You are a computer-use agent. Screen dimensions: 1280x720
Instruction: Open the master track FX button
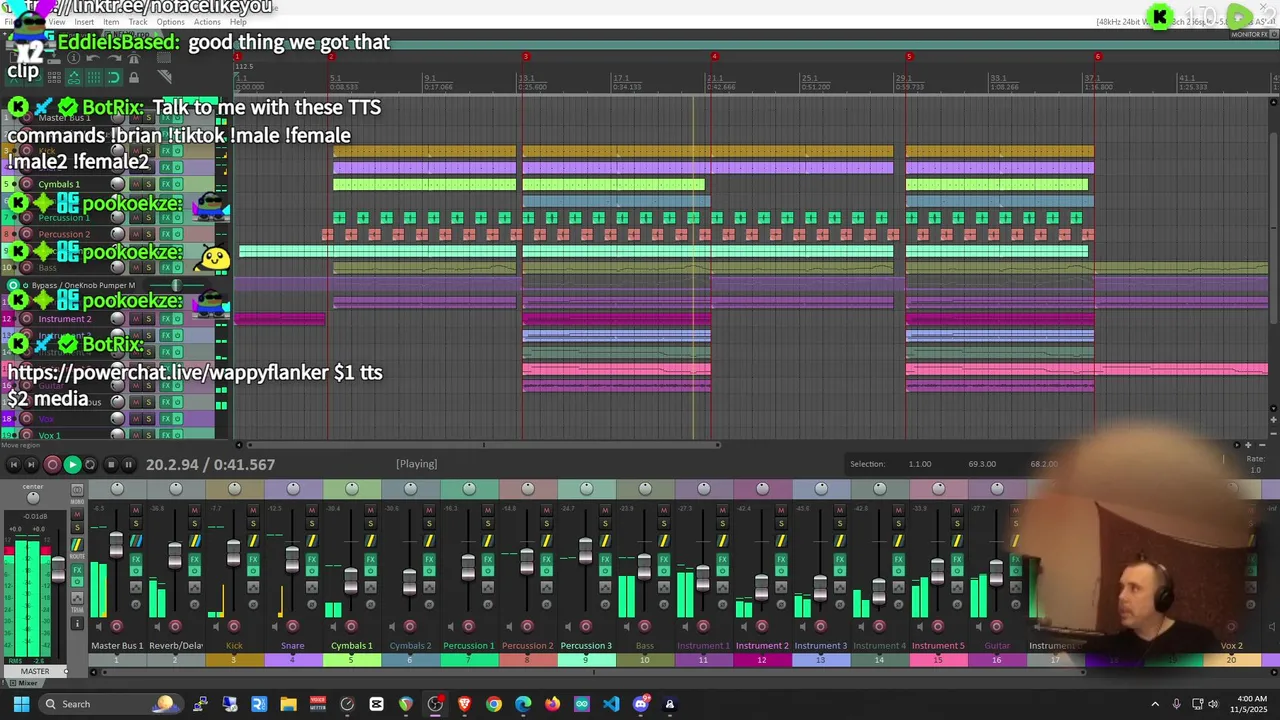[x=77, y=570]
